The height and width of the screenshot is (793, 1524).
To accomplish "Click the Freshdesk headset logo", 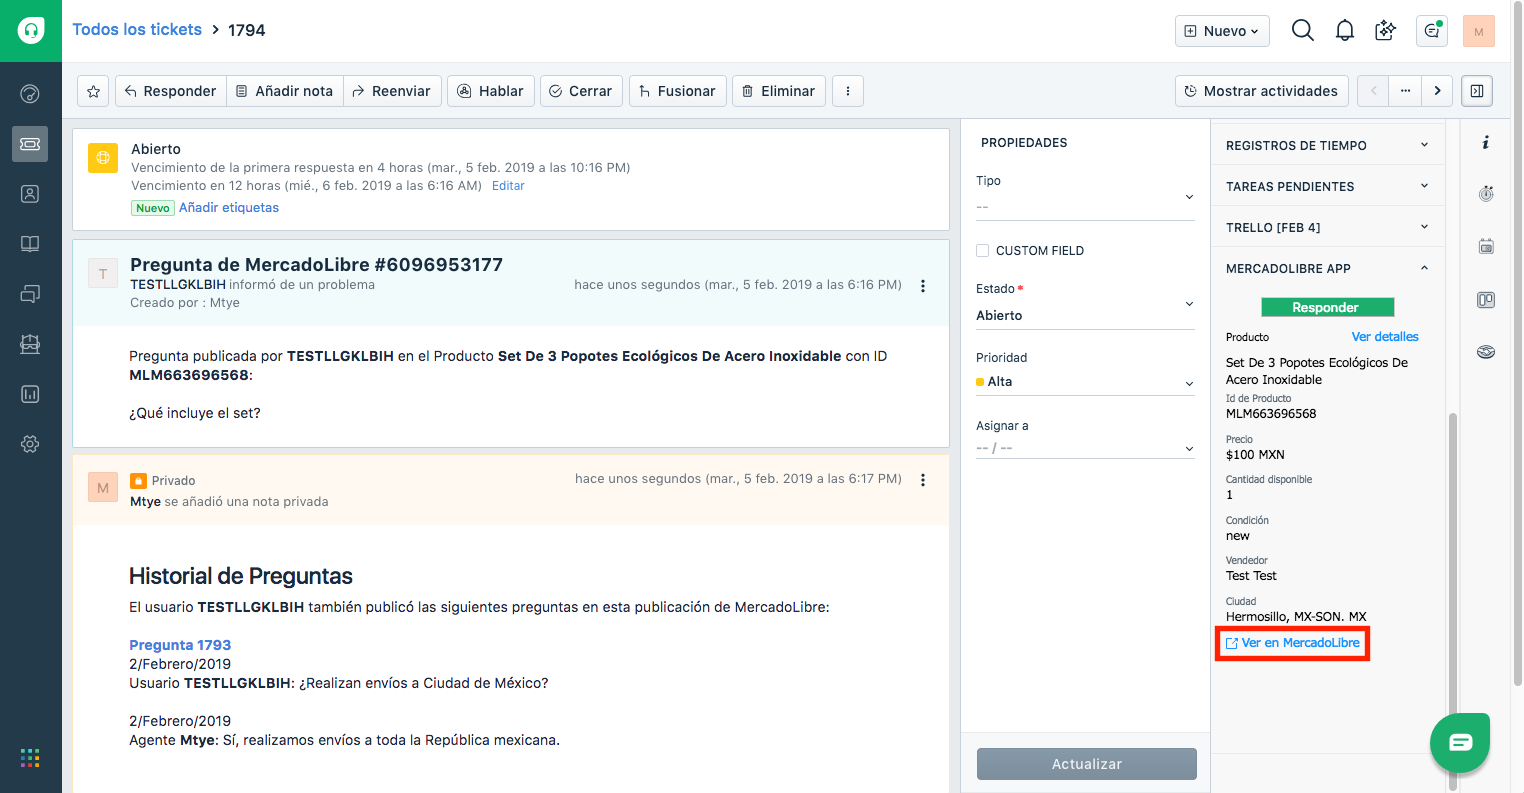I will click(x=30, y=30).
